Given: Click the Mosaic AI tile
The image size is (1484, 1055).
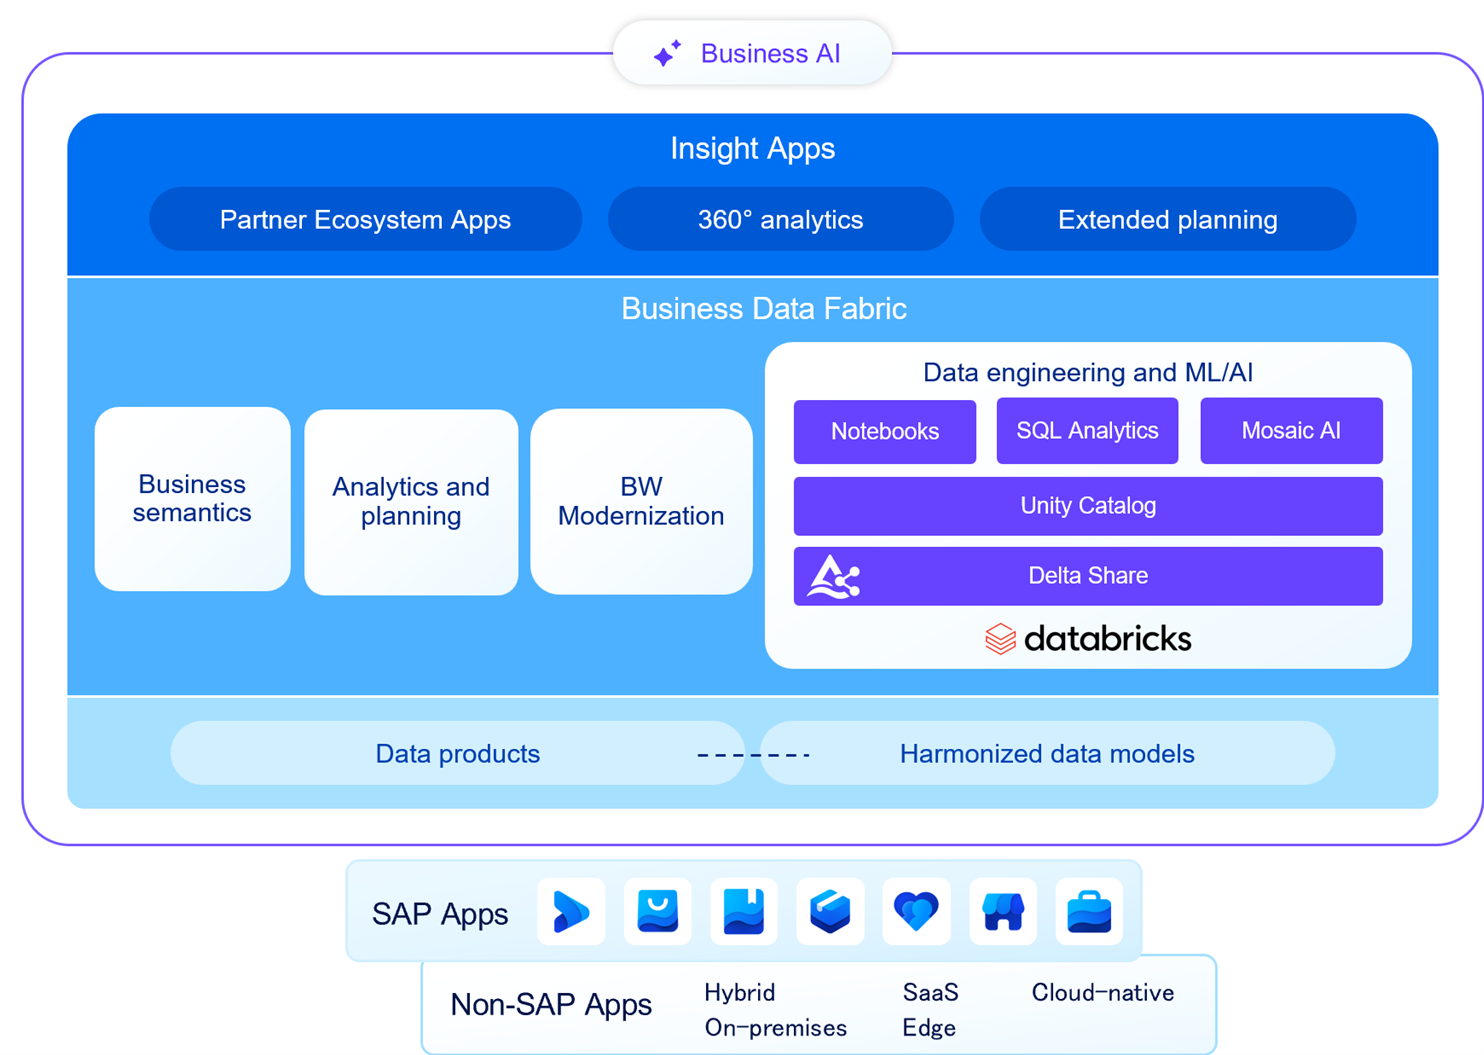Looking at the screenshot, I should point(1290,431).
